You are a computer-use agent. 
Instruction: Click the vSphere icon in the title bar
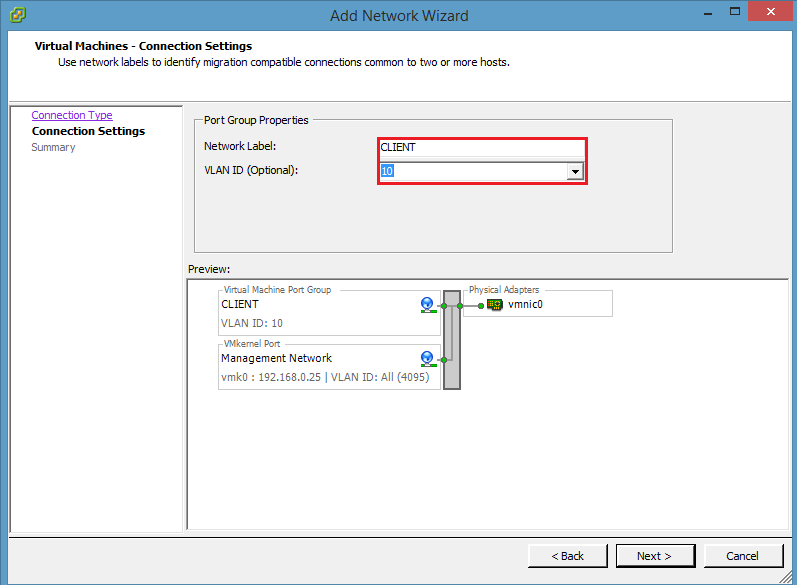[17, 15]
